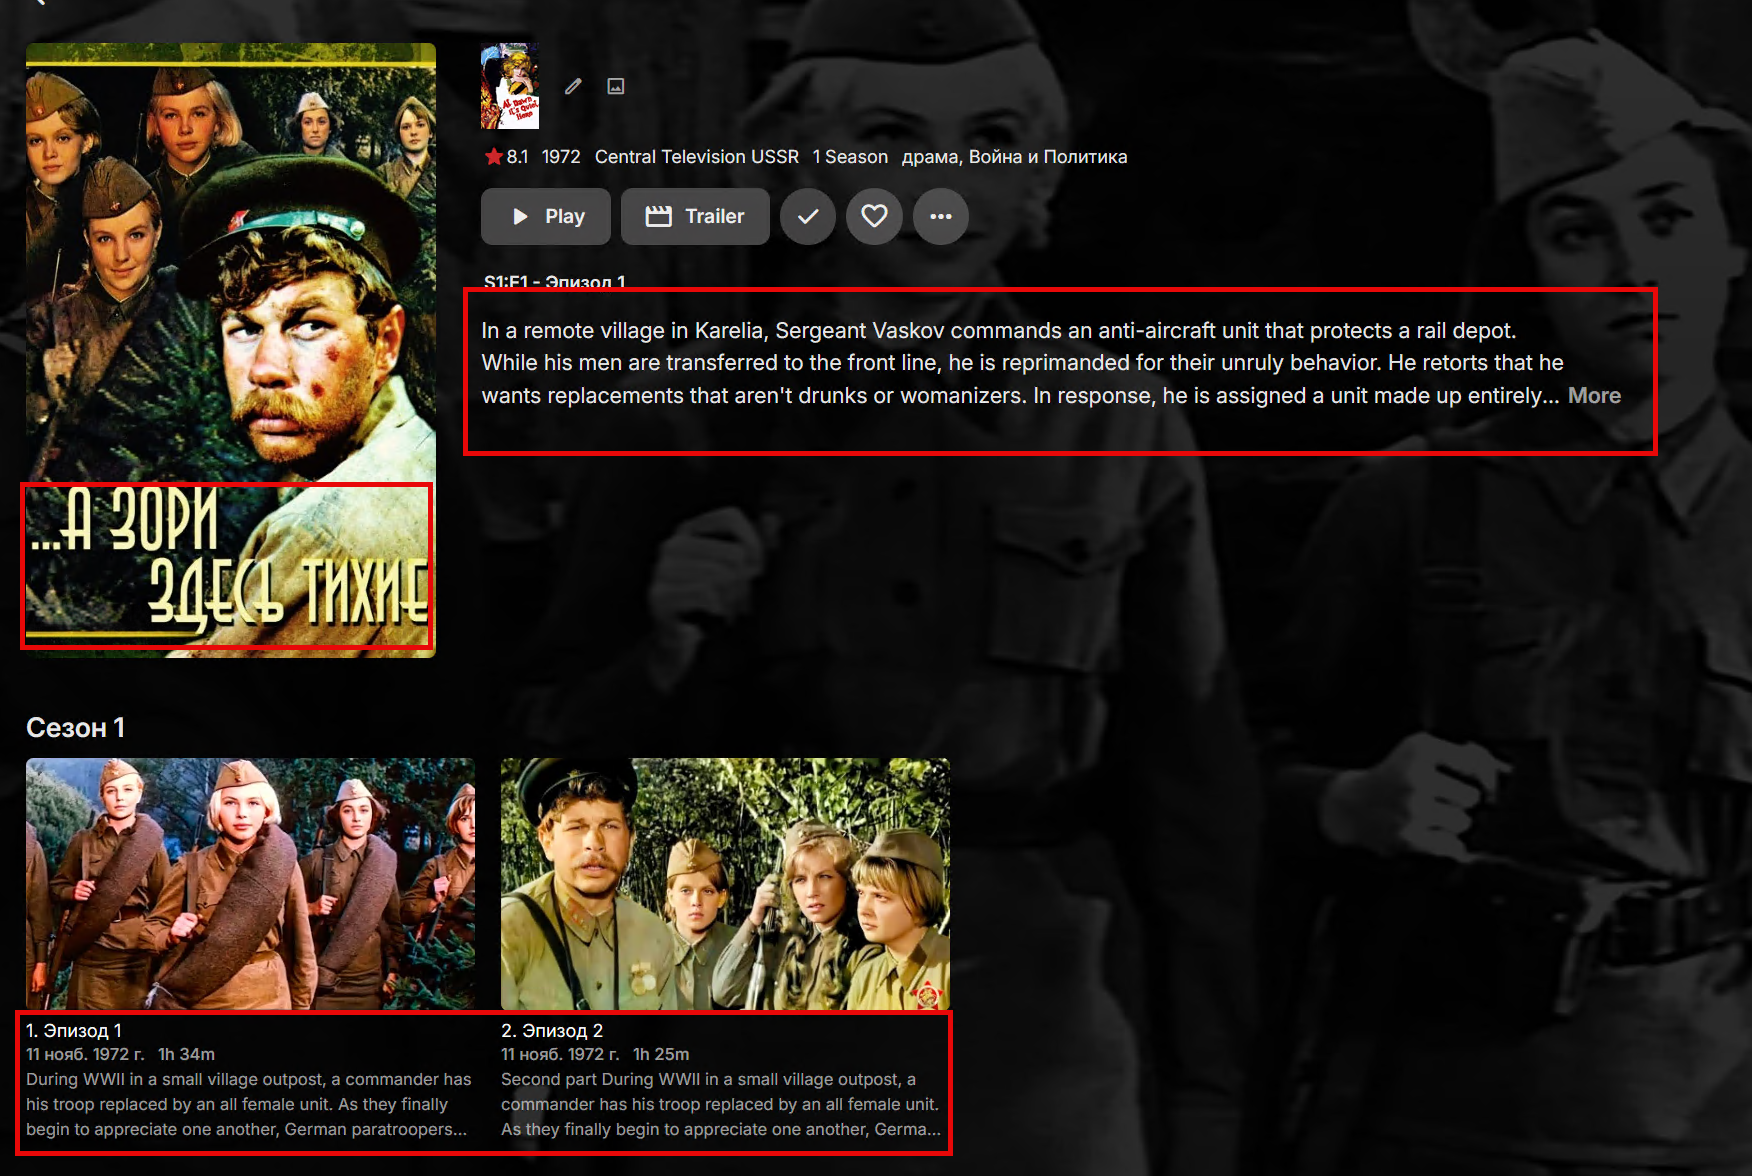Click the large series poster image
The image size is (1752, 1176).
(x=231, y=350)
